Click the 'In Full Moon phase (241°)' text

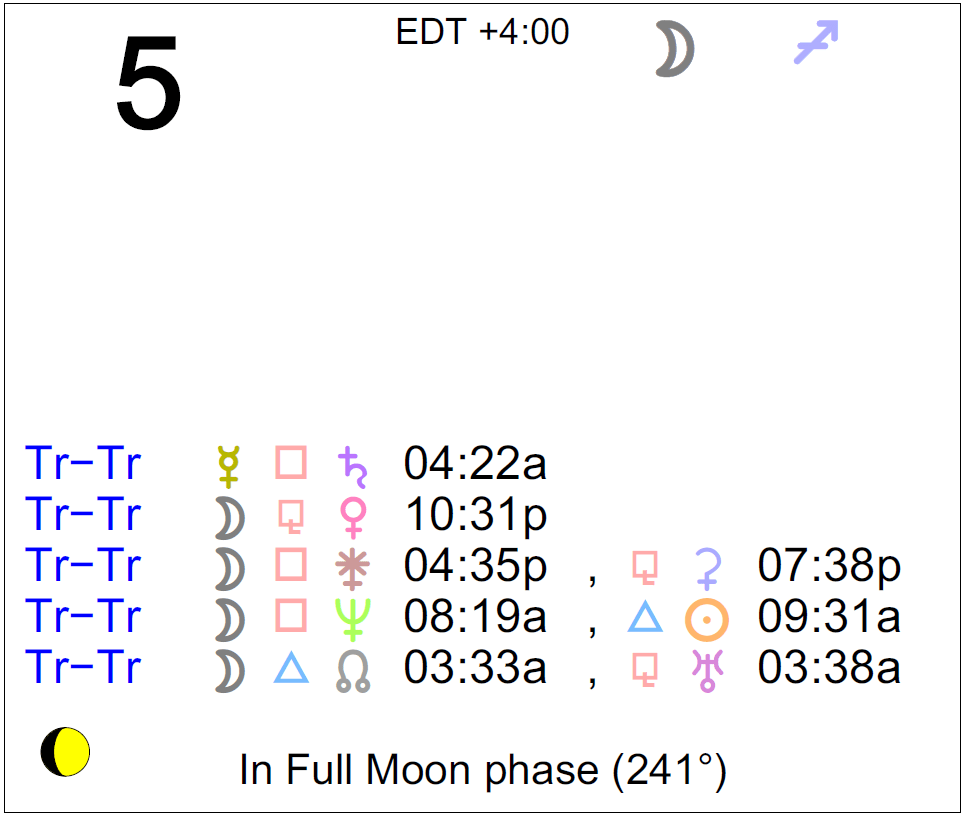[482, 771]
